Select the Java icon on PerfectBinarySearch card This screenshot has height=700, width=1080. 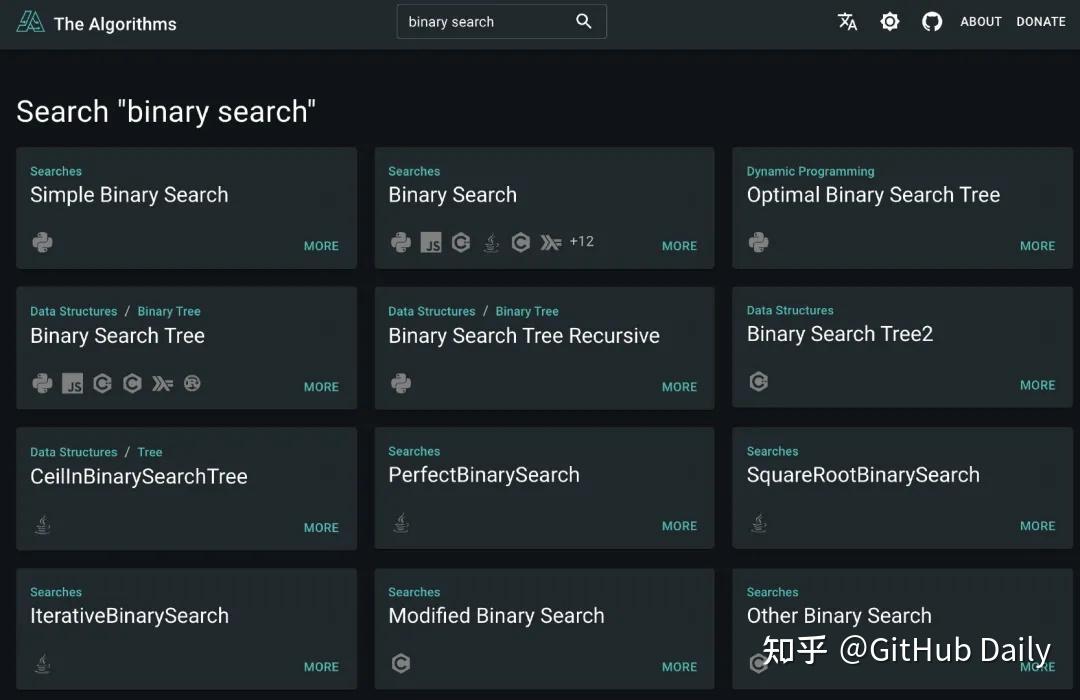401,523
